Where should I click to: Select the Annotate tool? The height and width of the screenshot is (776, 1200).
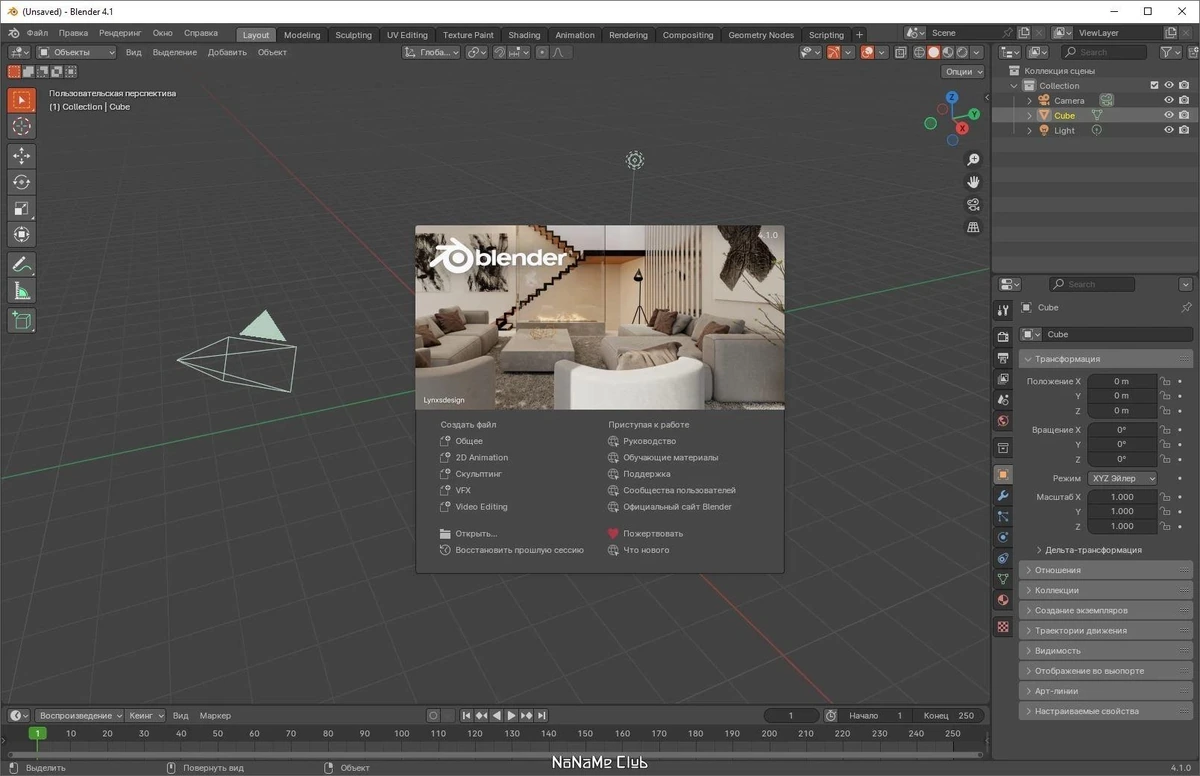tap(21, 265)
